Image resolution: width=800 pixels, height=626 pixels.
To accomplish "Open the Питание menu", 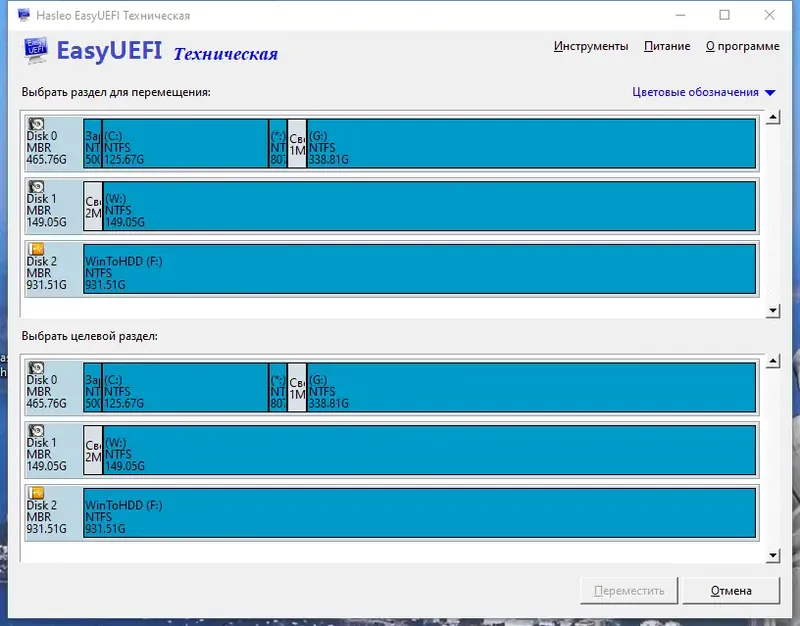I will [667, 46].
